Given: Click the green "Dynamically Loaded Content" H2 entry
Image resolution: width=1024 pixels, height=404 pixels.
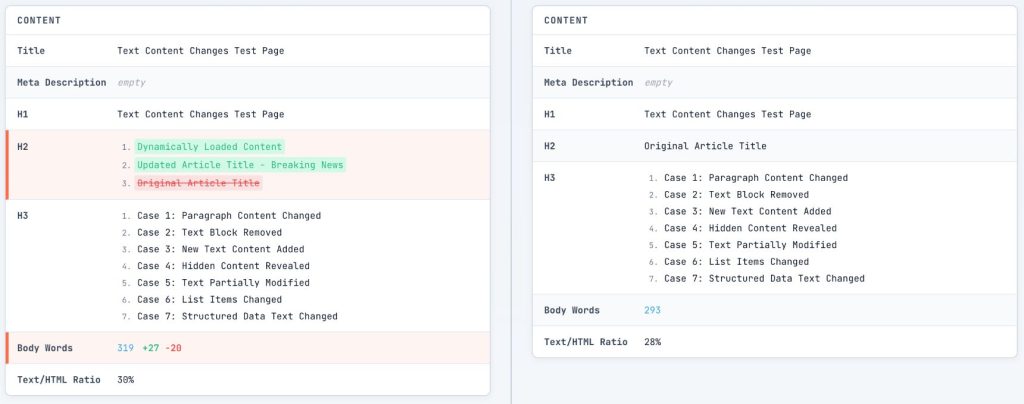Looking at the screenshot, I should click(x=210, y=147).
